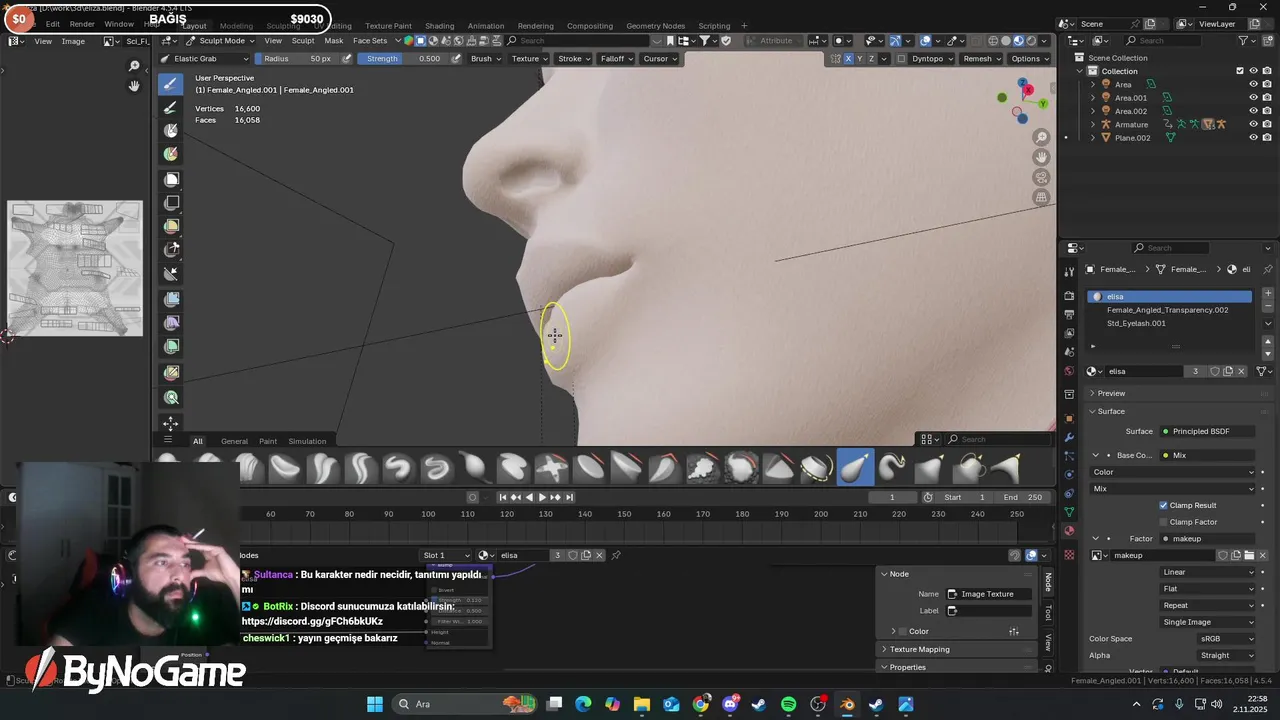This screenshot has width=1280, height=720.
Task: Uncheck Clamp Result option
Action: click(x=1163, y=505)
